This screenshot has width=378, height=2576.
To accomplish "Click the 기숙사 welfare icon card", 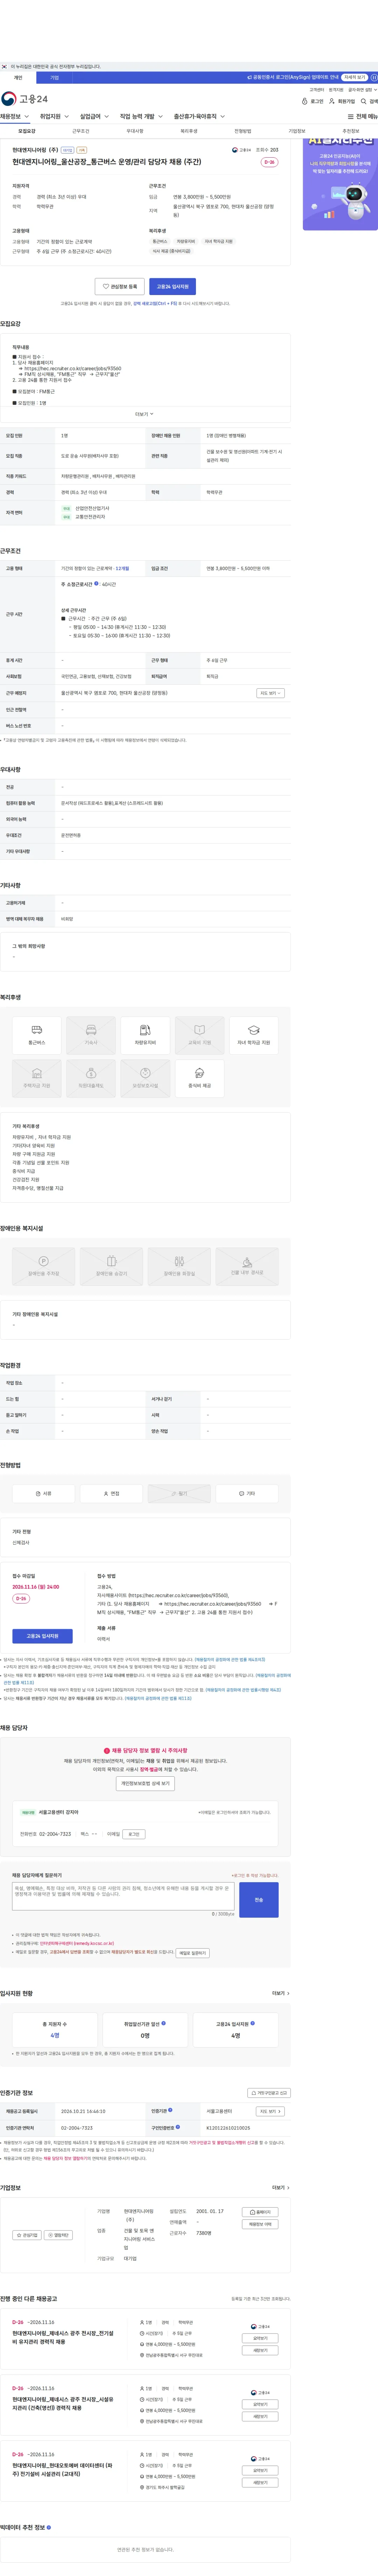I will [x=91, y=1035].
